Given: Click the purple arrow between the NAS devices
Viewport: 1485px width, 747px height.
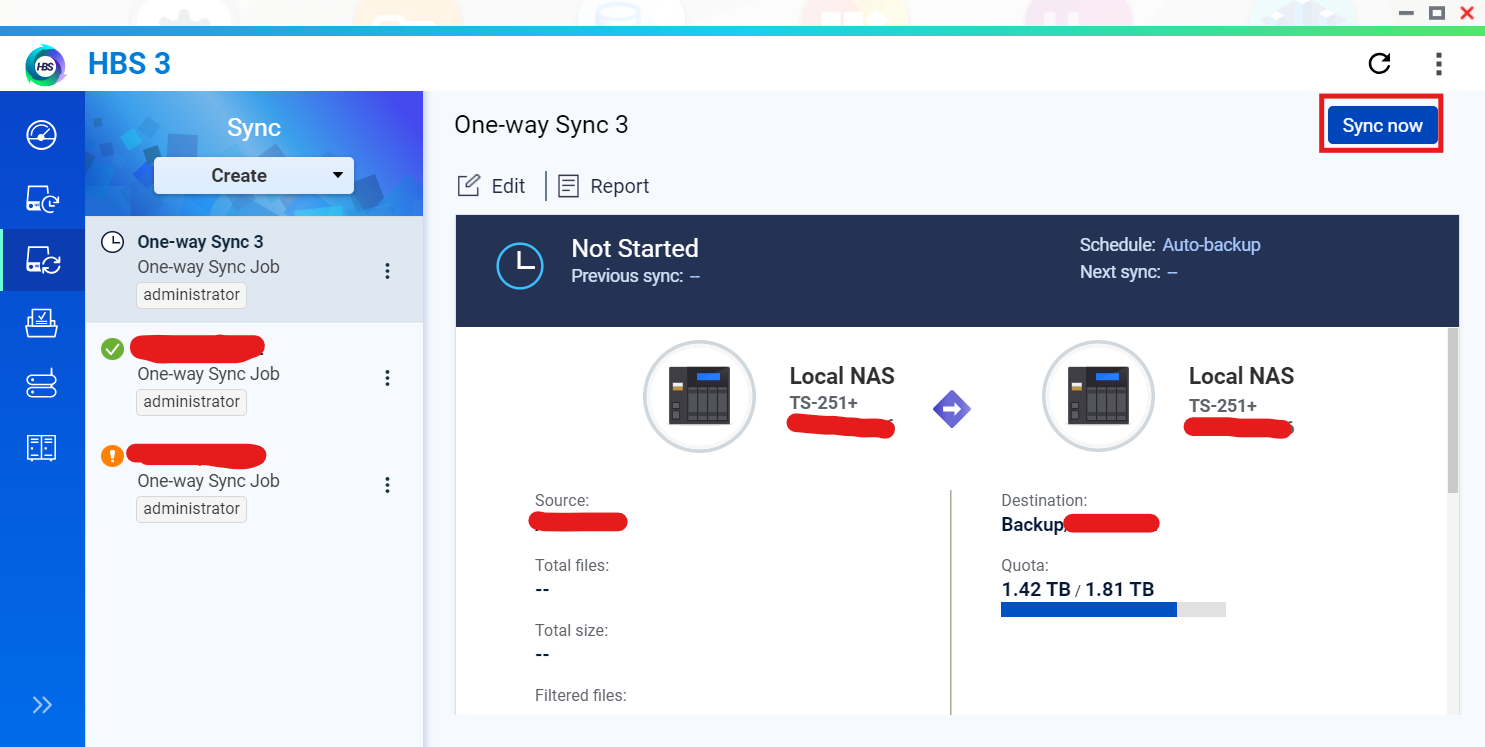Looking at the screenshot, I should tap(951, 408).
